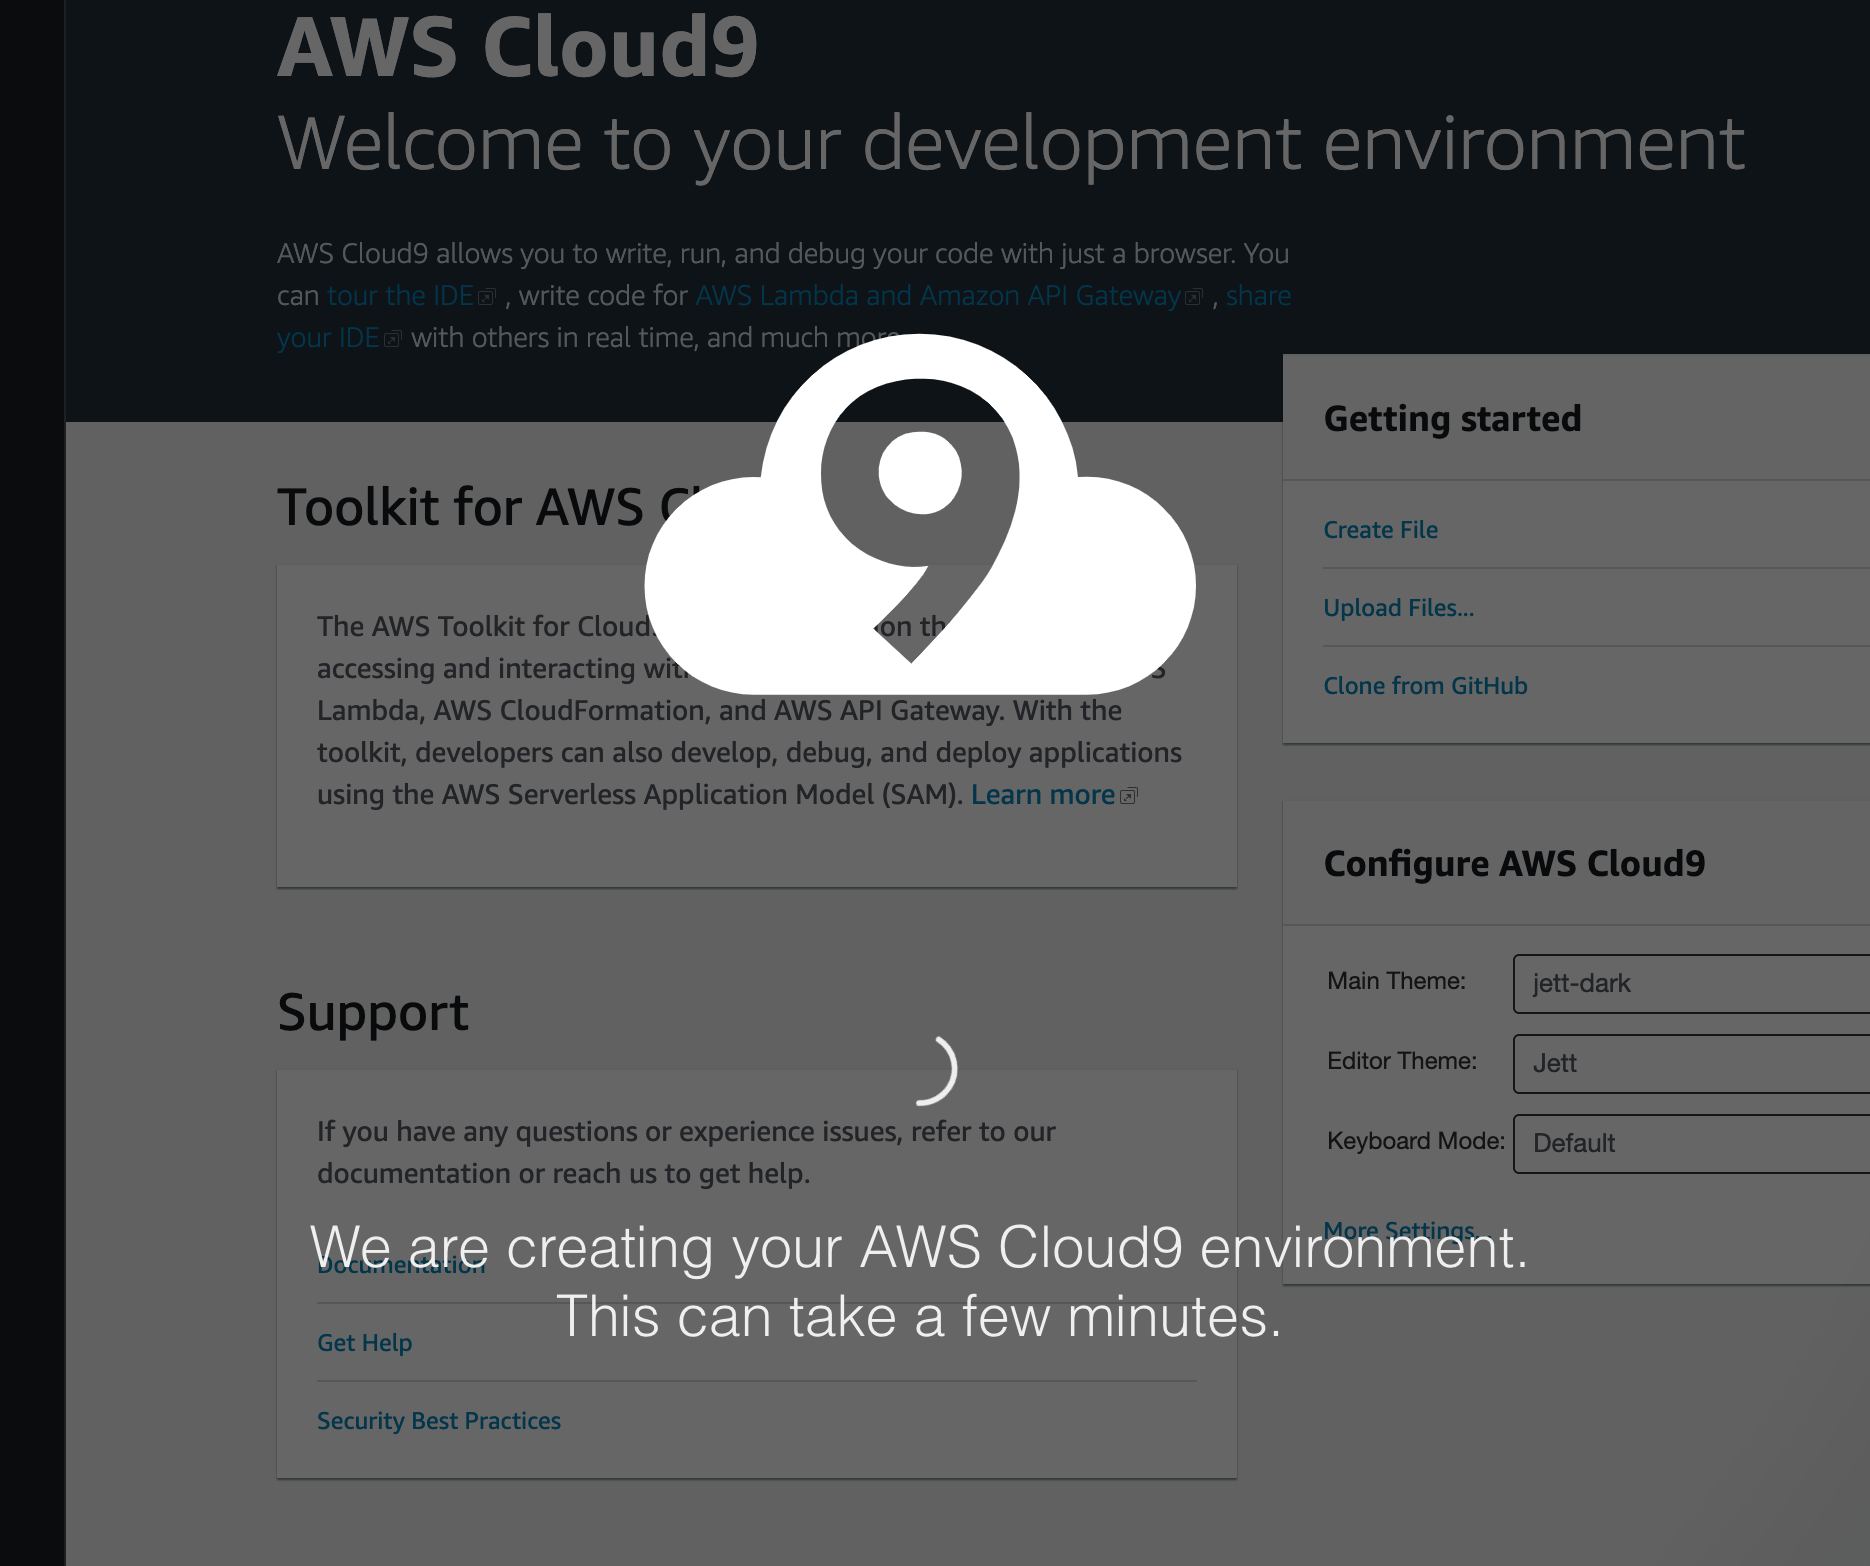Image resolution: width=1870 pixels, height=1566 pixels.
Task: Select Clone from GitHub
Action: click(1425, 686)
